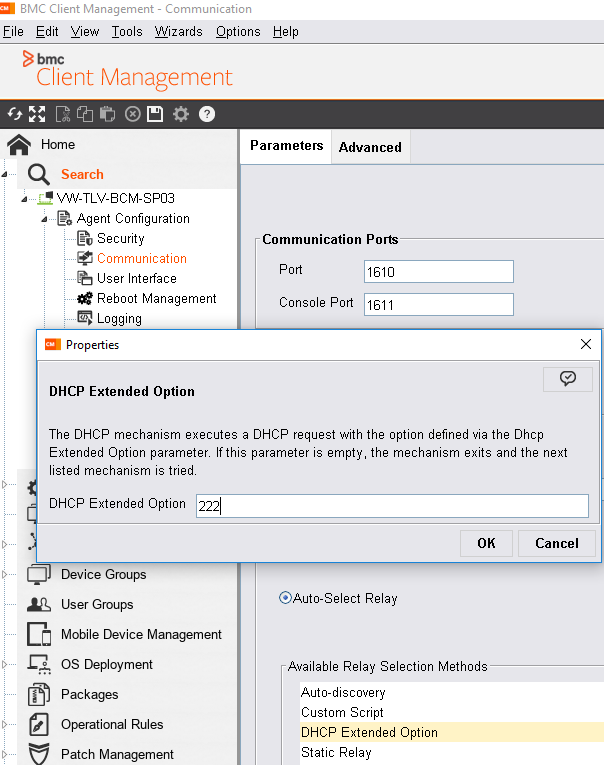Click the comment icon button in Properties dialog

(x=567, y=379)
